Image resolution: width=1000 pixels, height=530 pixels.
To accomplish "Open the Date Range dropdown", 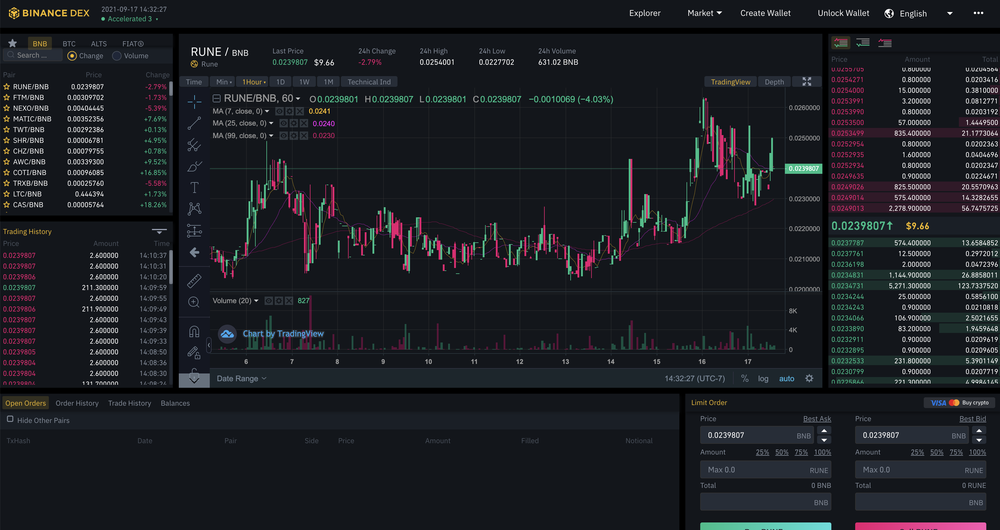I will point(242,378).
